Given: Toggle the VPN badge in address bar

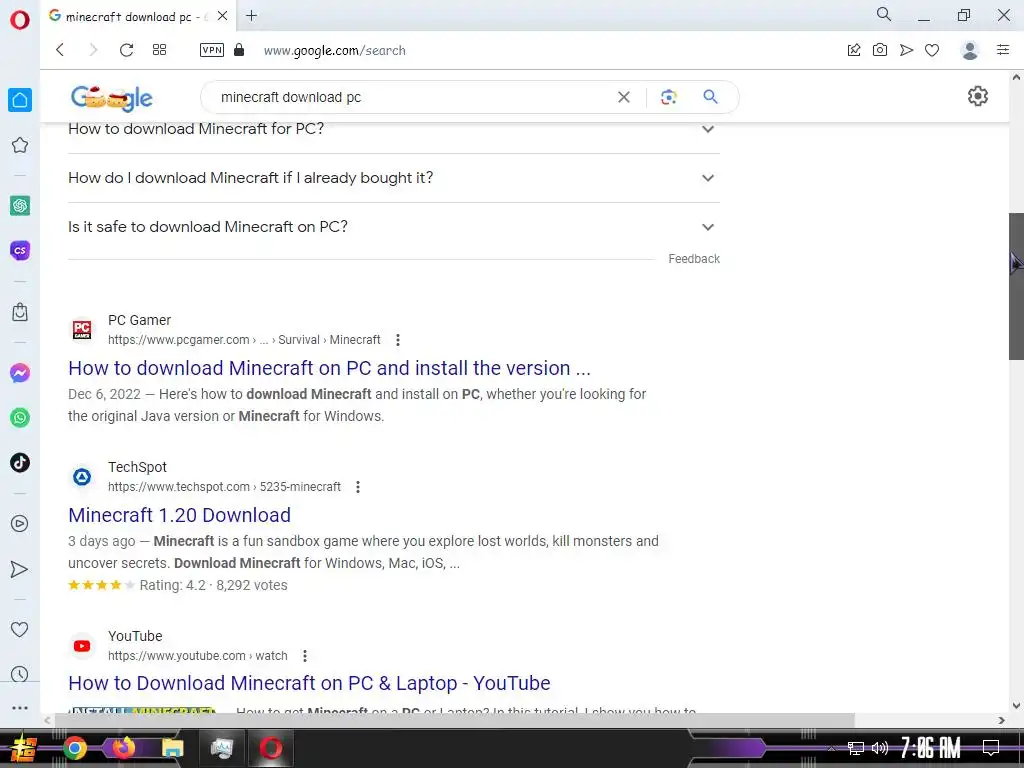Looking at the screenshot, I should pyautogui.click(x=212, y=50).
